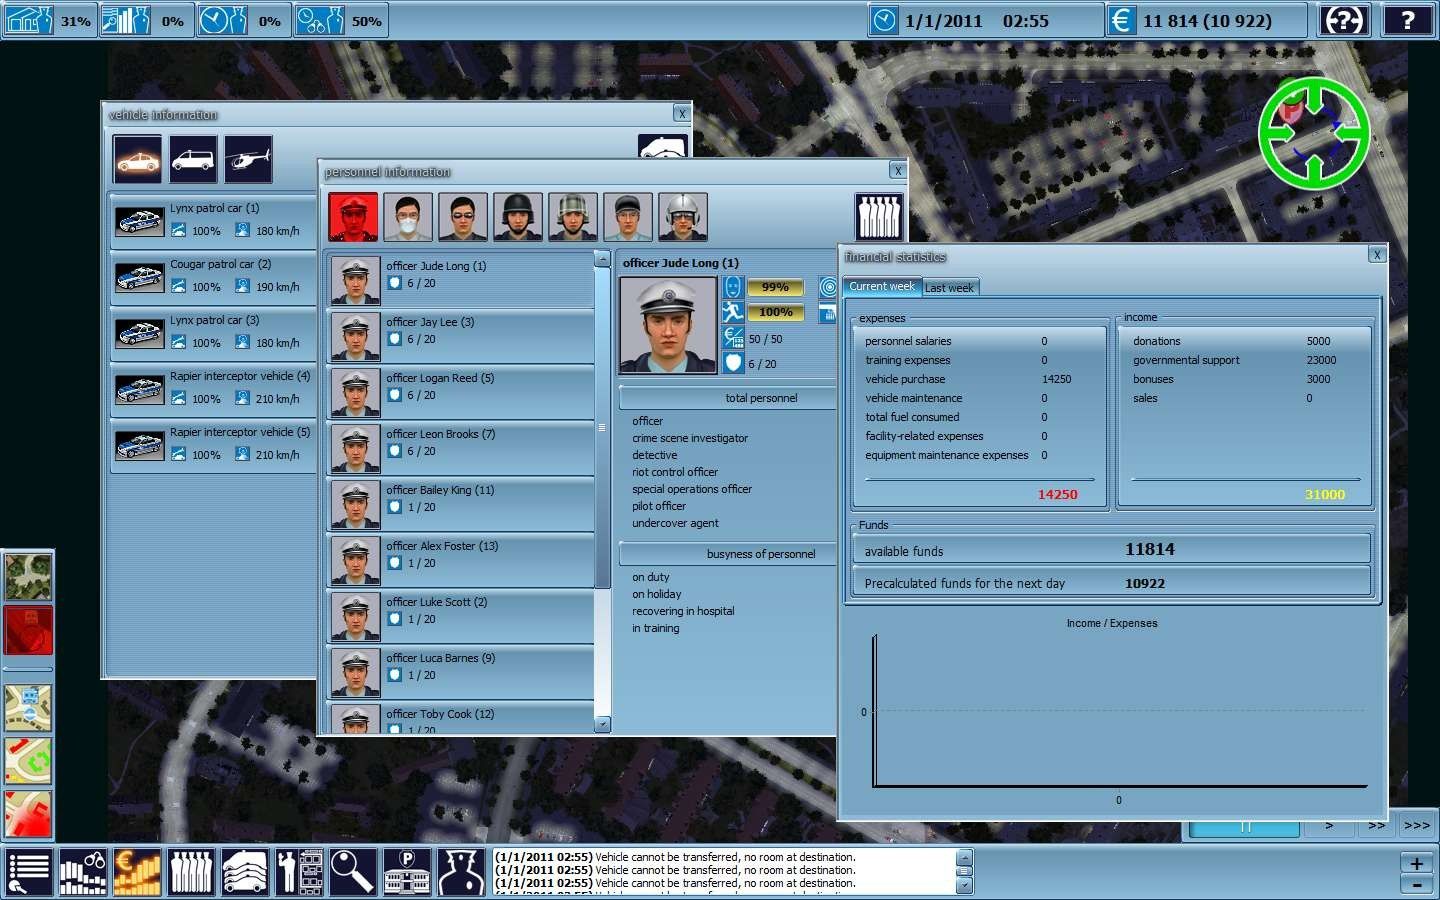Set game speed to fastest (>>>)

coord(1416,825)
